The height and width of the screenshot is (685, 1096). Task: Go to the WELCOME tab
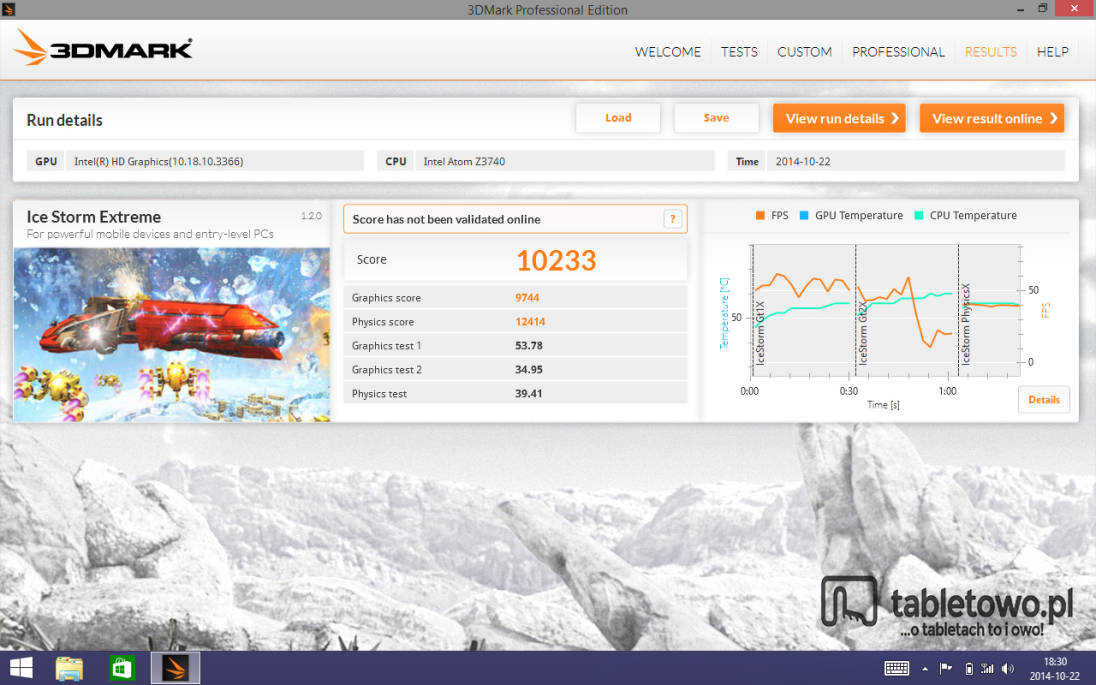tap(668, 52)
